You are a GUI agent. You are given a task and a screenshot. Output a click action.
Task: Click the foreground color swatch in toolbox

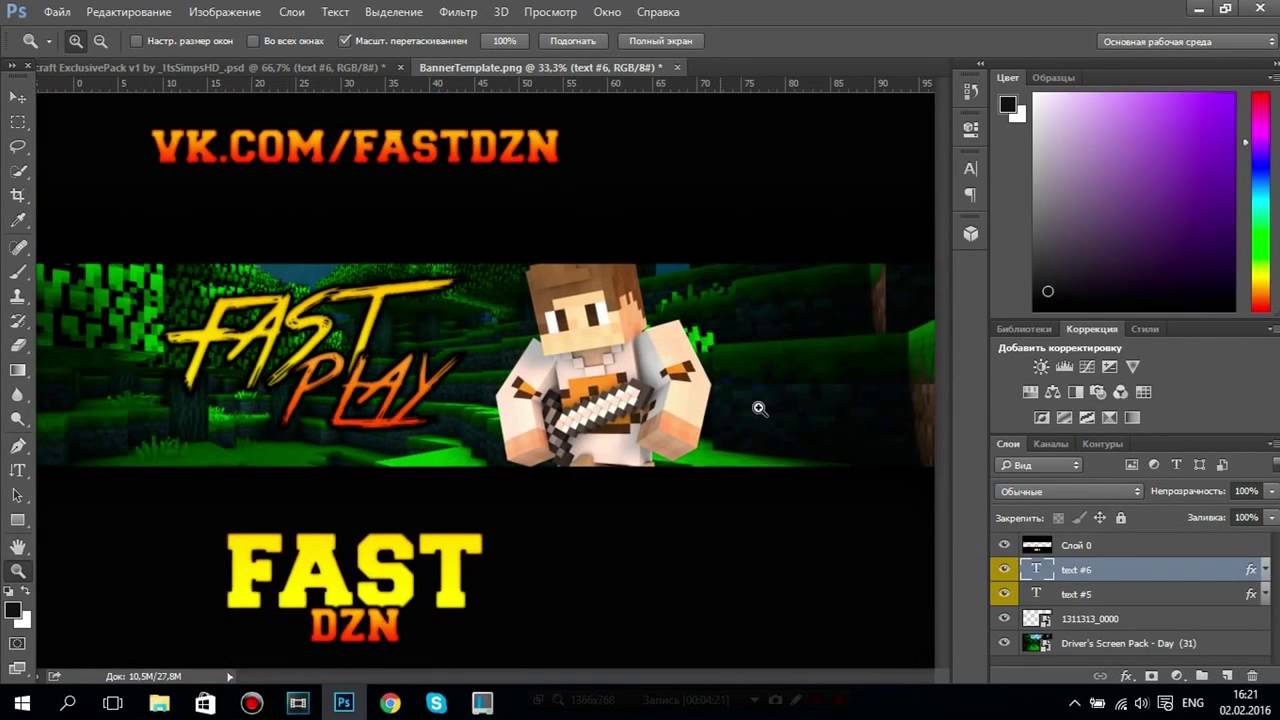[13, 610]
